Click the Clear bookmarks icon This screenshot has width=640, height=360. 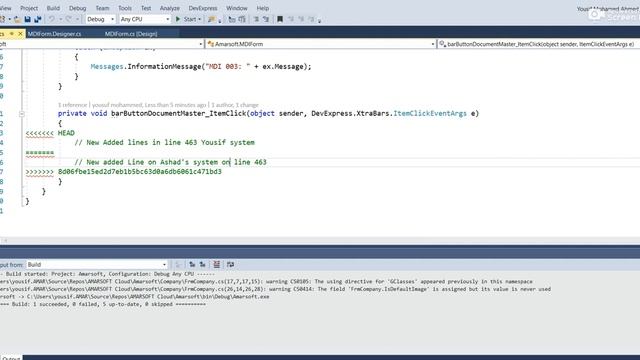coord(311,19)
